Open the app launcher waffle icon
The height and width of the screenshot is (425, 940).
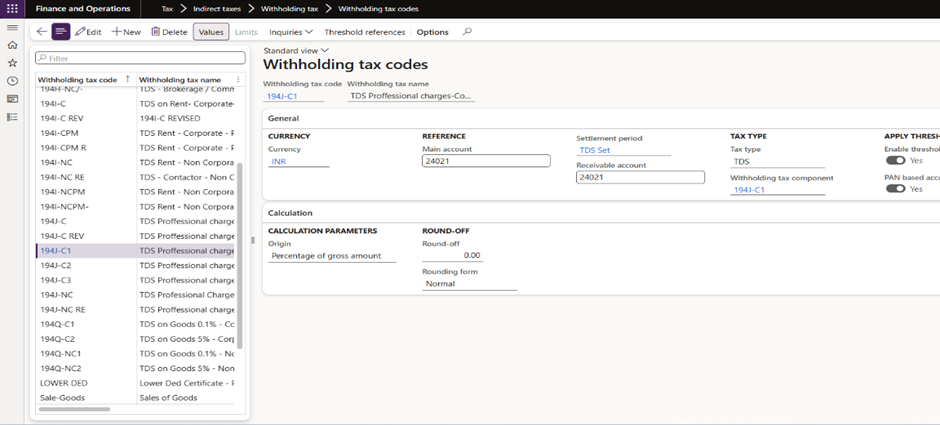(11, 9)
